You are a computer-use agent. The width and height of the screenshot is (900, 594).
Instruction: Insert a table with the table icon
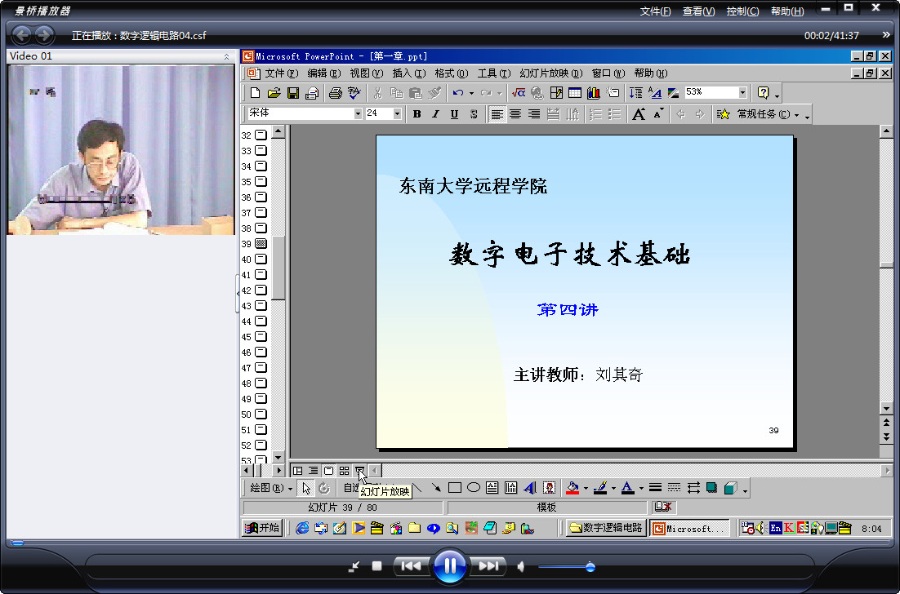tap(575, 93)
